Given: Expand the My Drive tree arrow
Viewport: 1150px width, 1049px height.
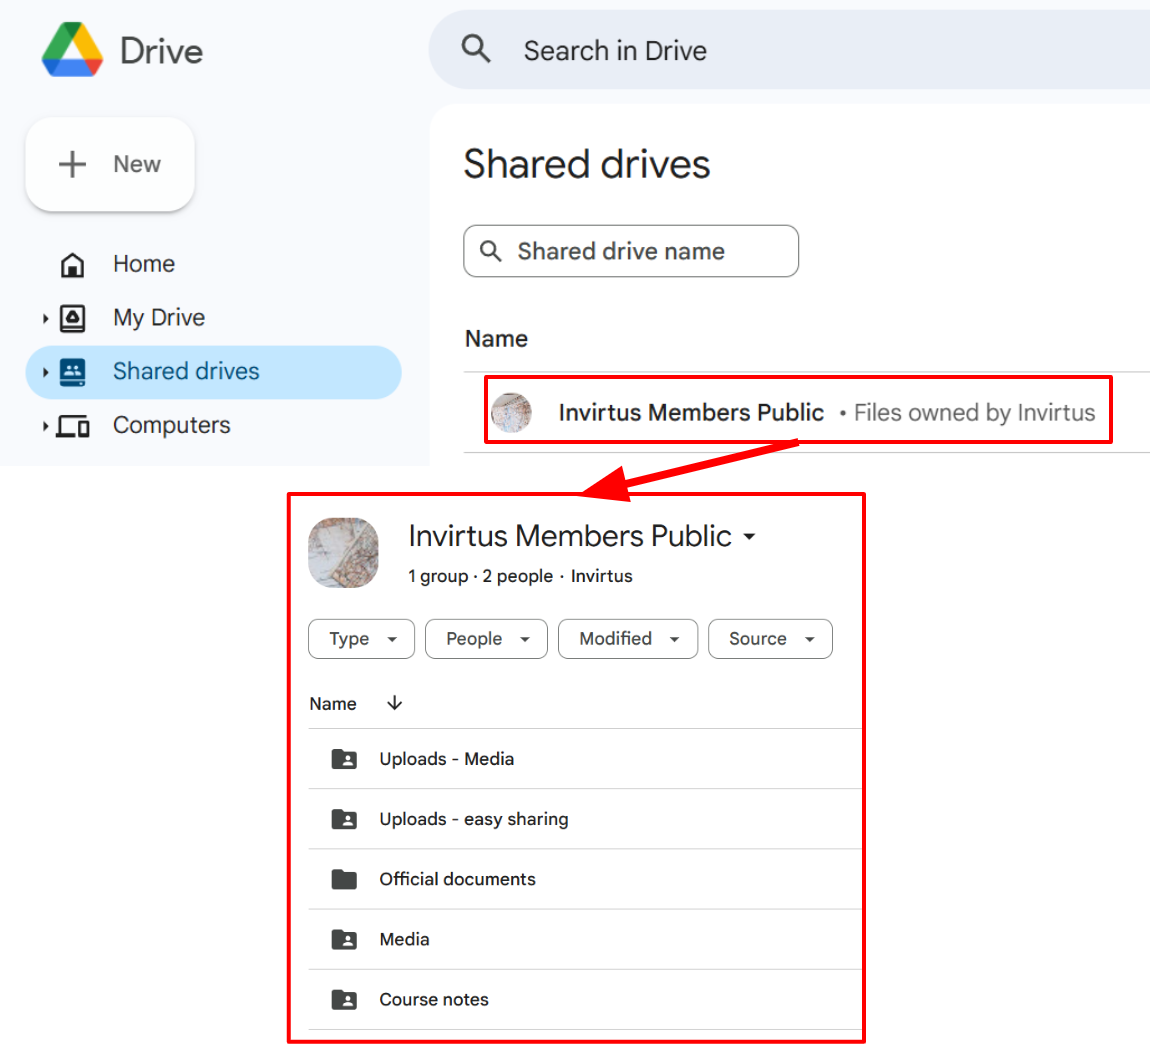Looking at the screenshot, I should coord(45,318).
